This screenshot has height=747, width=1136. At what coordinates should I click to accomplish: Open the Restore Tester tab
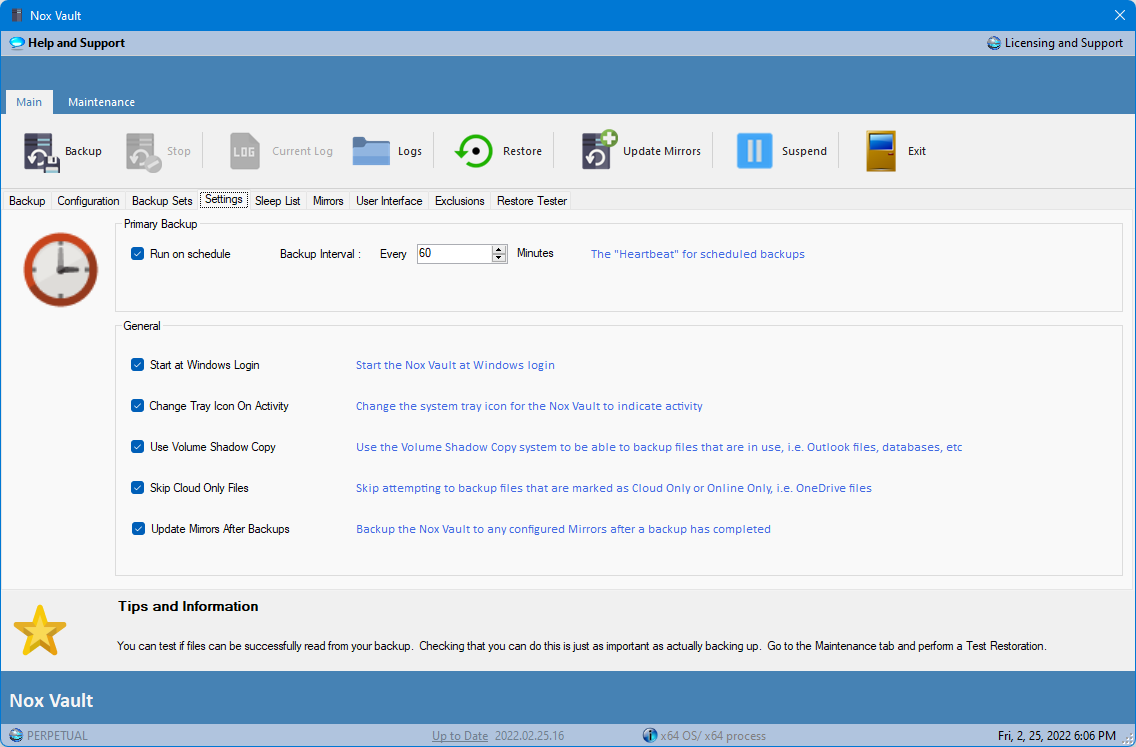(532, 201)
